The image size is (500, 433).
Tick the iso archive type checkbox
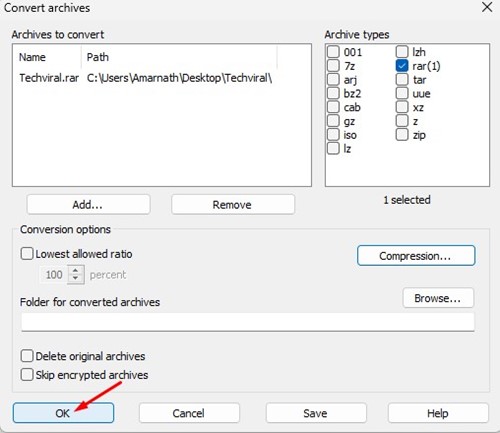(333, 135)
